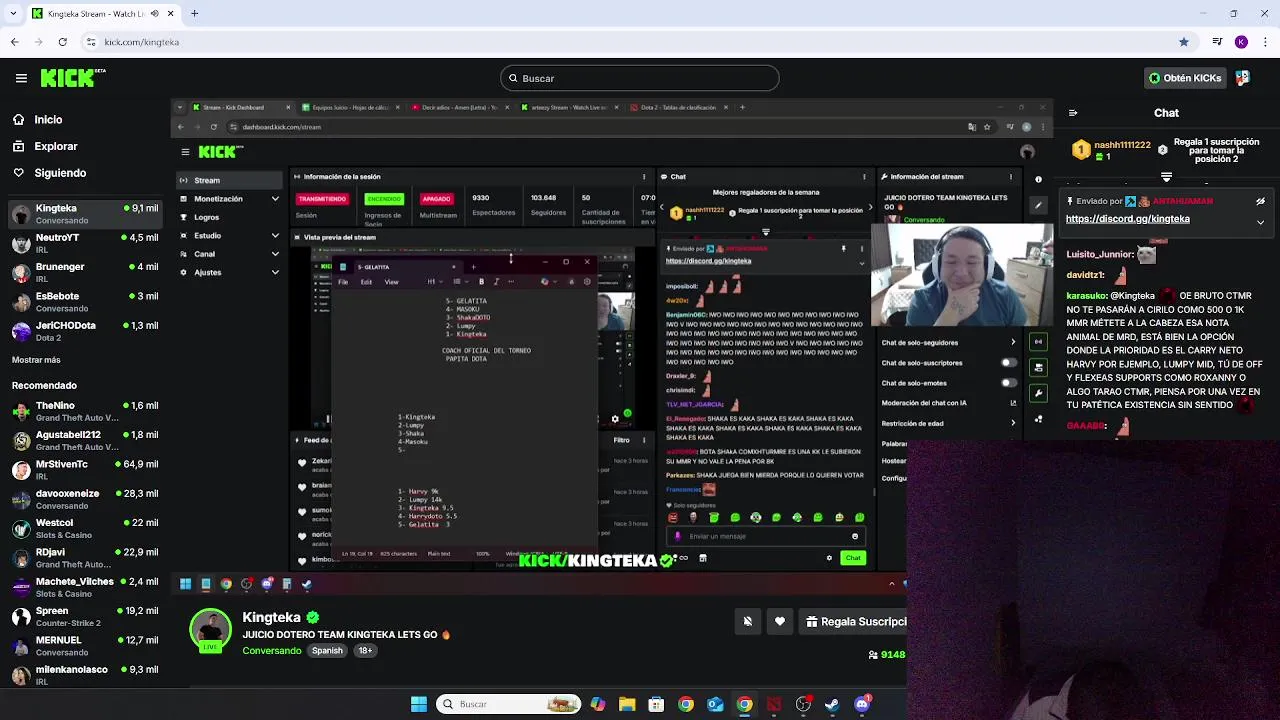Open recommended channel Westcol
This screenshot has width=1280, height=720.
click(84, 528)
